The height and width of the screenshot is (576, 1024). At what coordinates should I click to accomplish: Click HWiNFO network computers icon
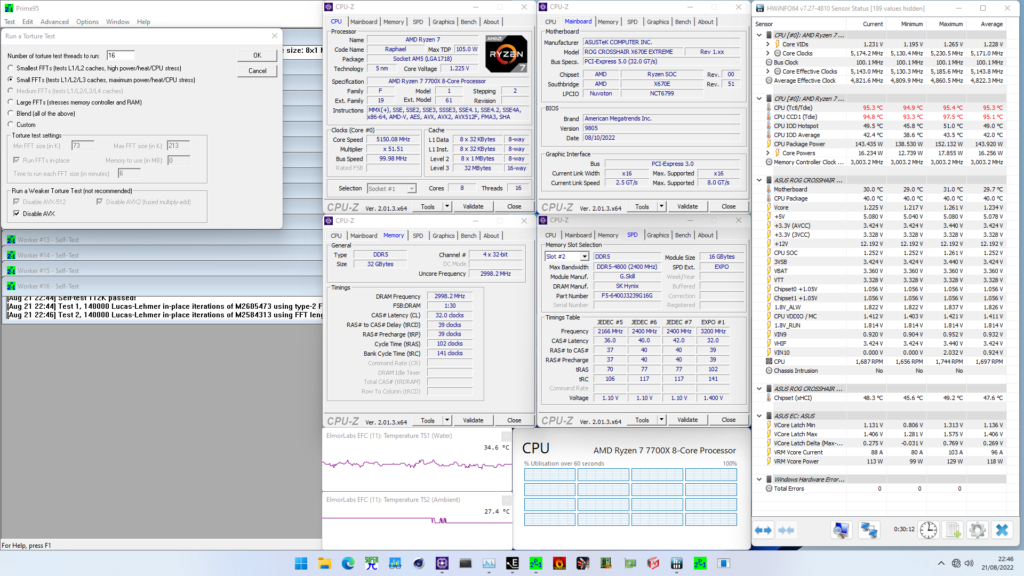click(x=869, y=530)
